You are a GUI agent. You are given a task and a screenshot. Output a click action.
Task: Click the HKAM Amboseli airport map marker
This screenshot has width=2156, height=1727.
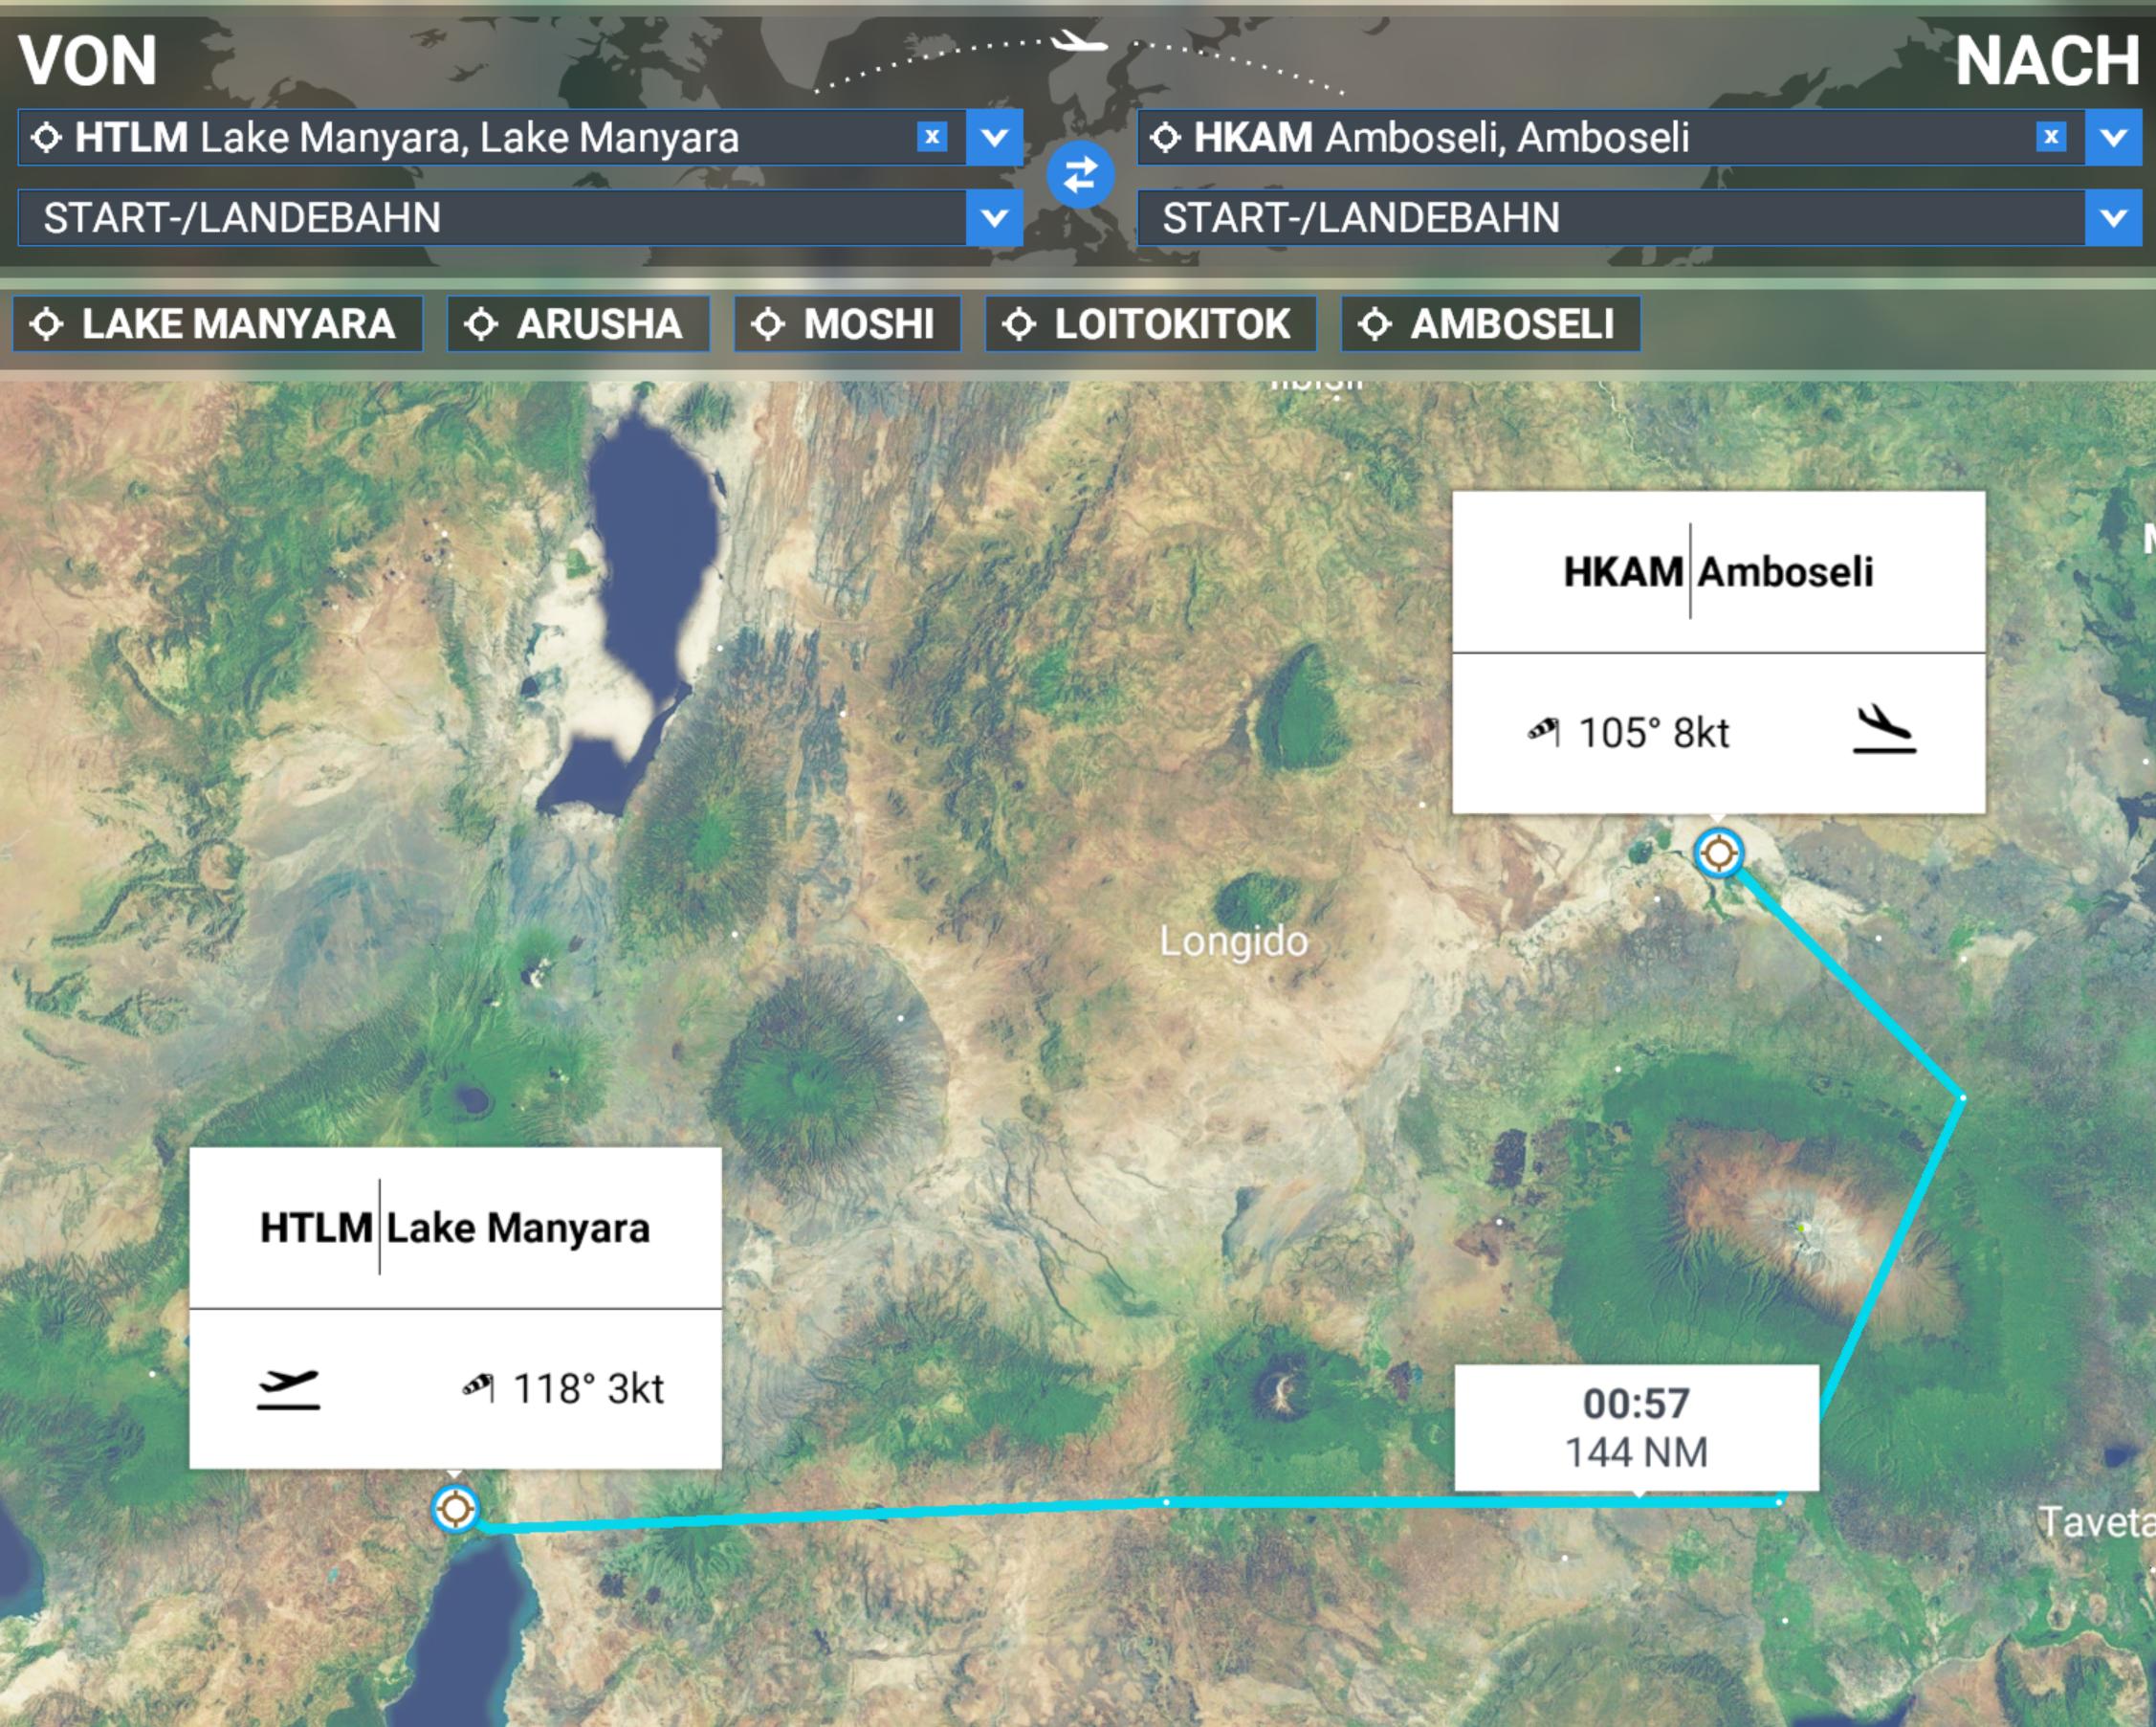pos(1719,853)
